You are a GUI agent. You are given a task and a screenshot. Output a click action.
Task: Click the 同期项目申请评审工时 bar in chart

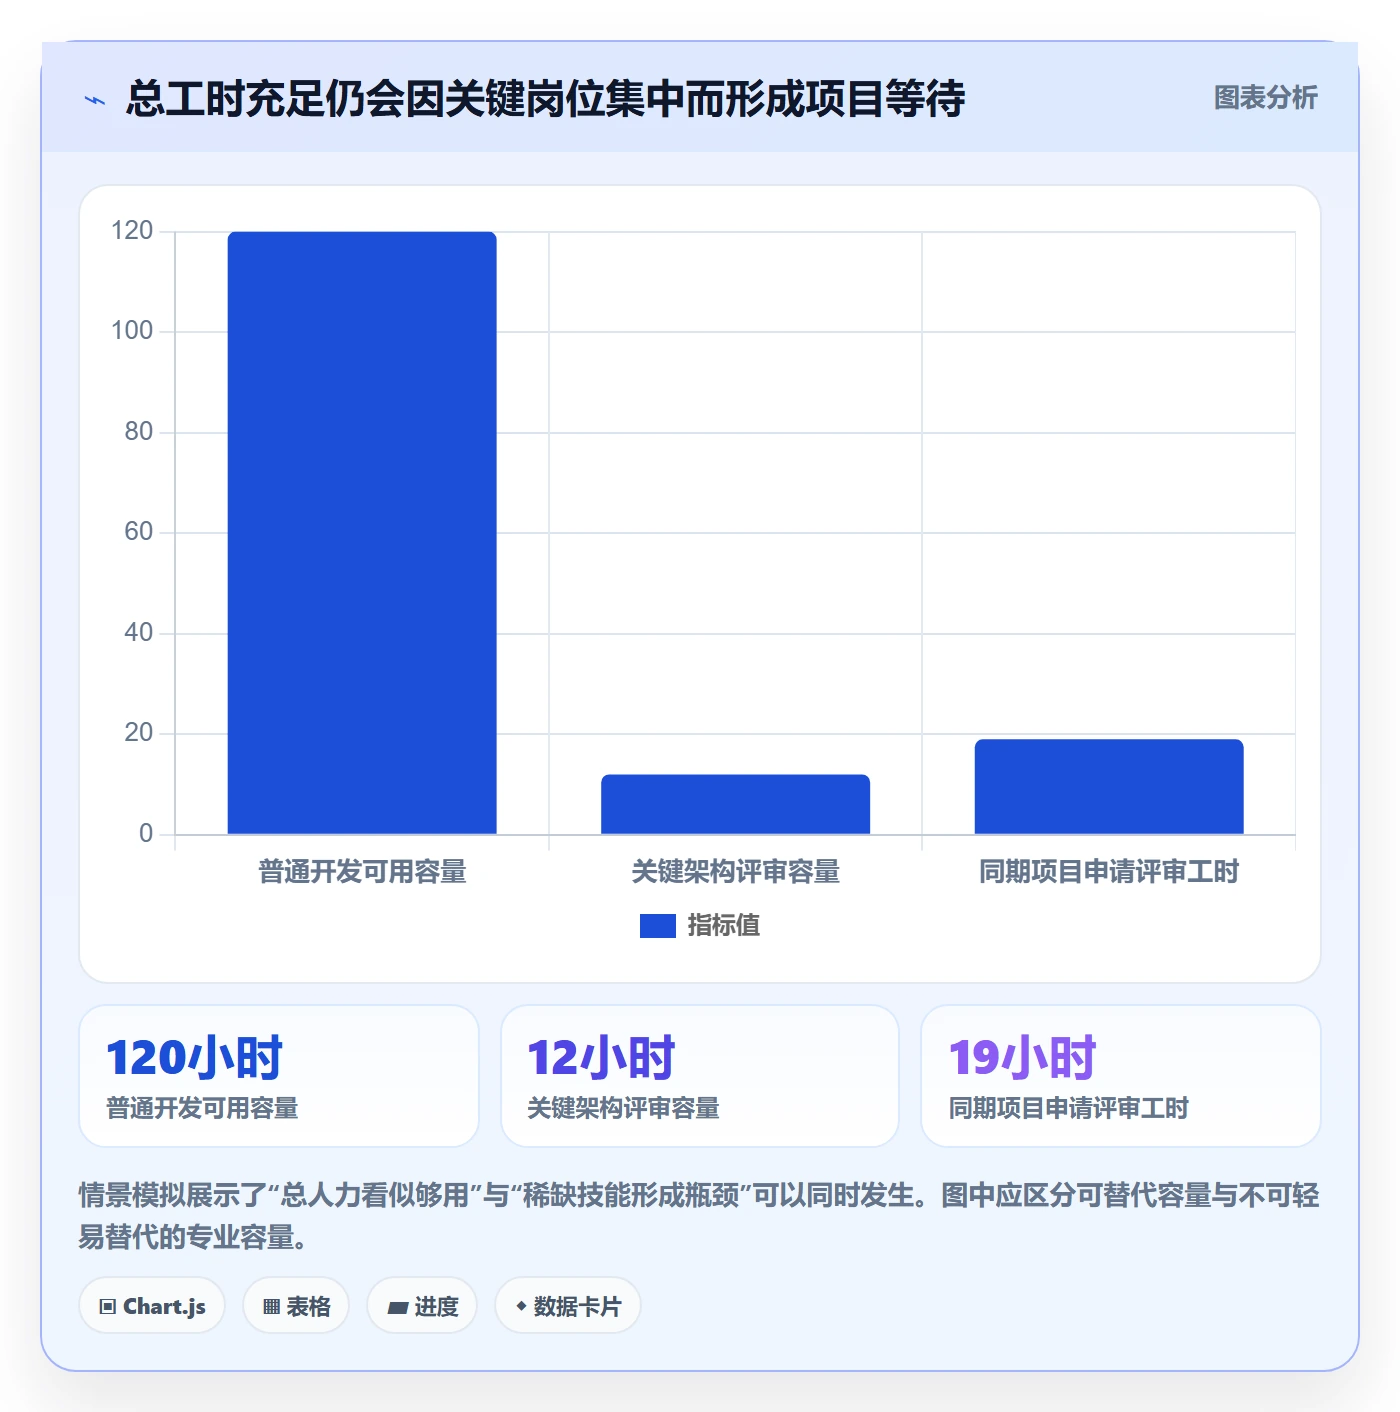coord(1109,787)
